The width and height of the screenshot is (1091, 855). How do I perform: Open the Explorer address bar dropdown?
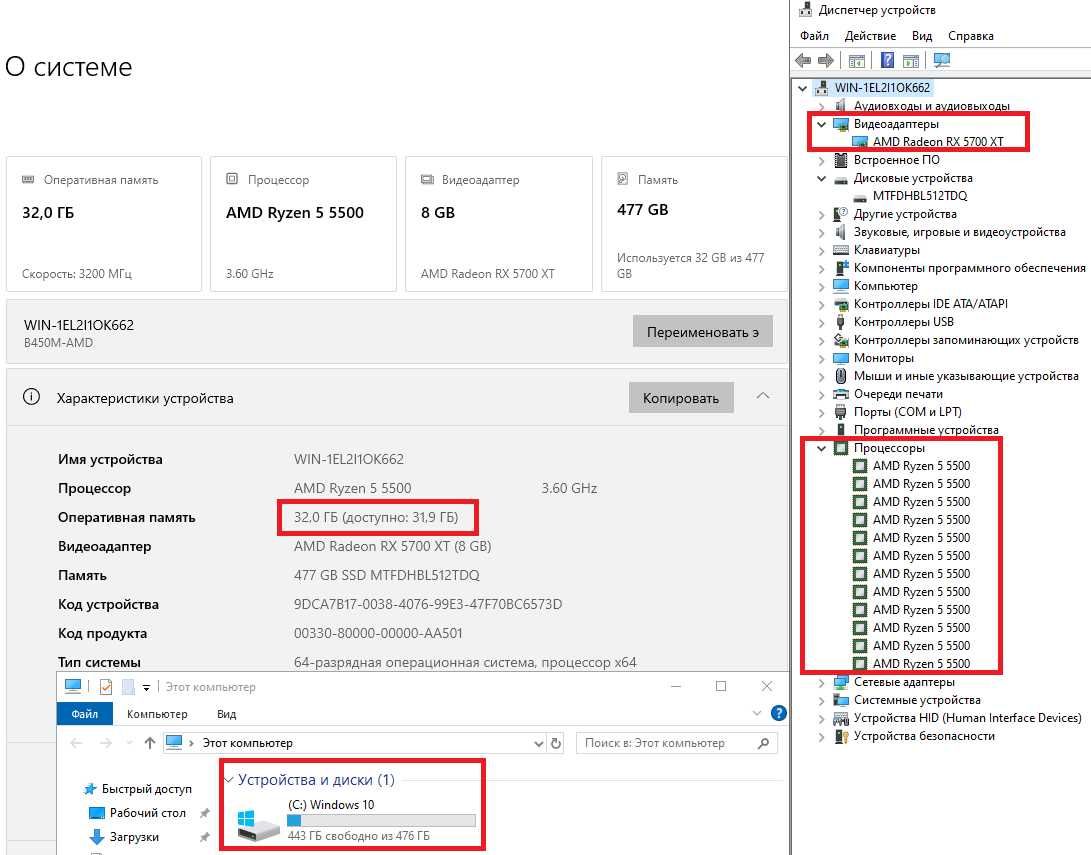point(539,744)
